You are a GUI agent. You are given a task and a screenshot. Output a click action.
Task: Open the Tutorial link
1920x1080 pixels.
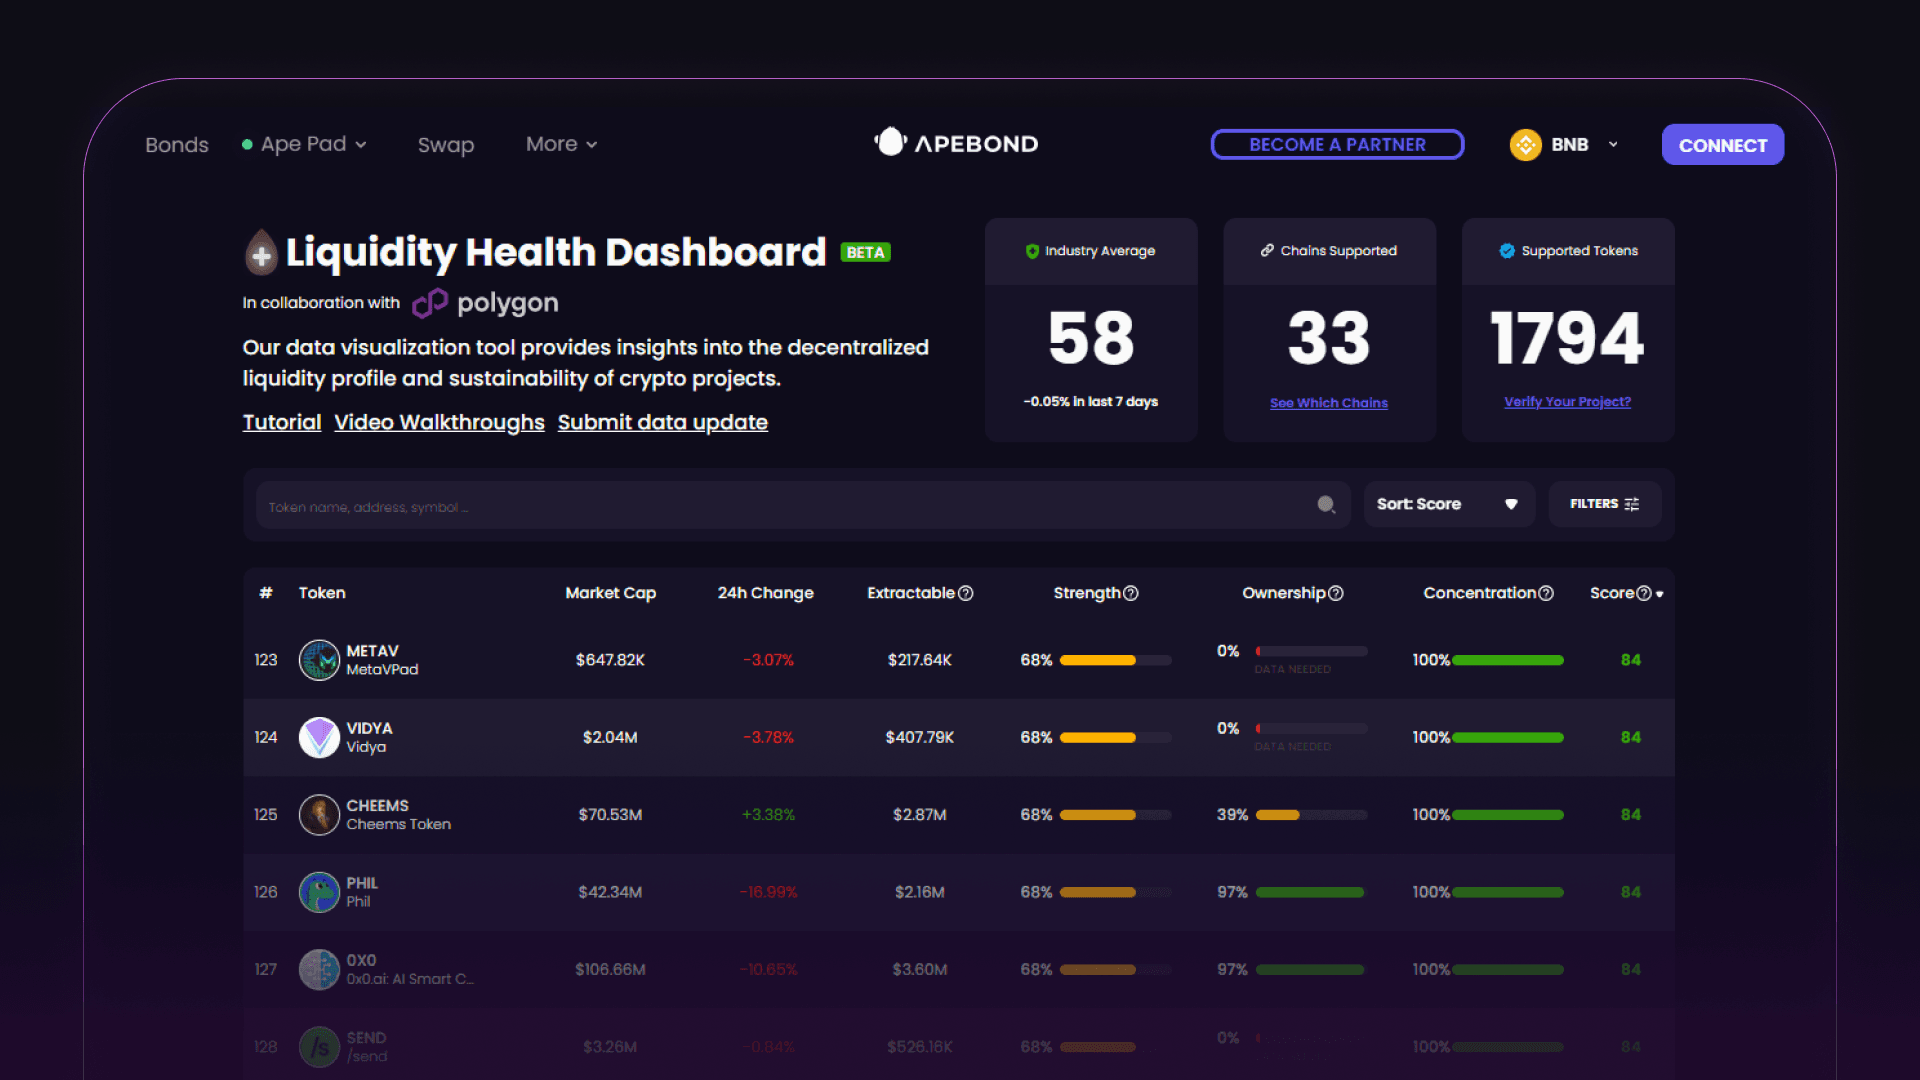(282, 422)
